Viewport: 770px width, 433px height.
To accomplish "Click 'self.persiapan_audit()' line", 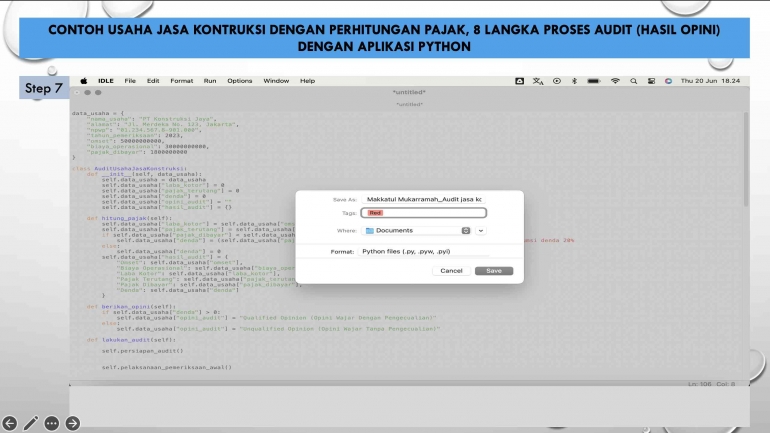I will [142, 351].
